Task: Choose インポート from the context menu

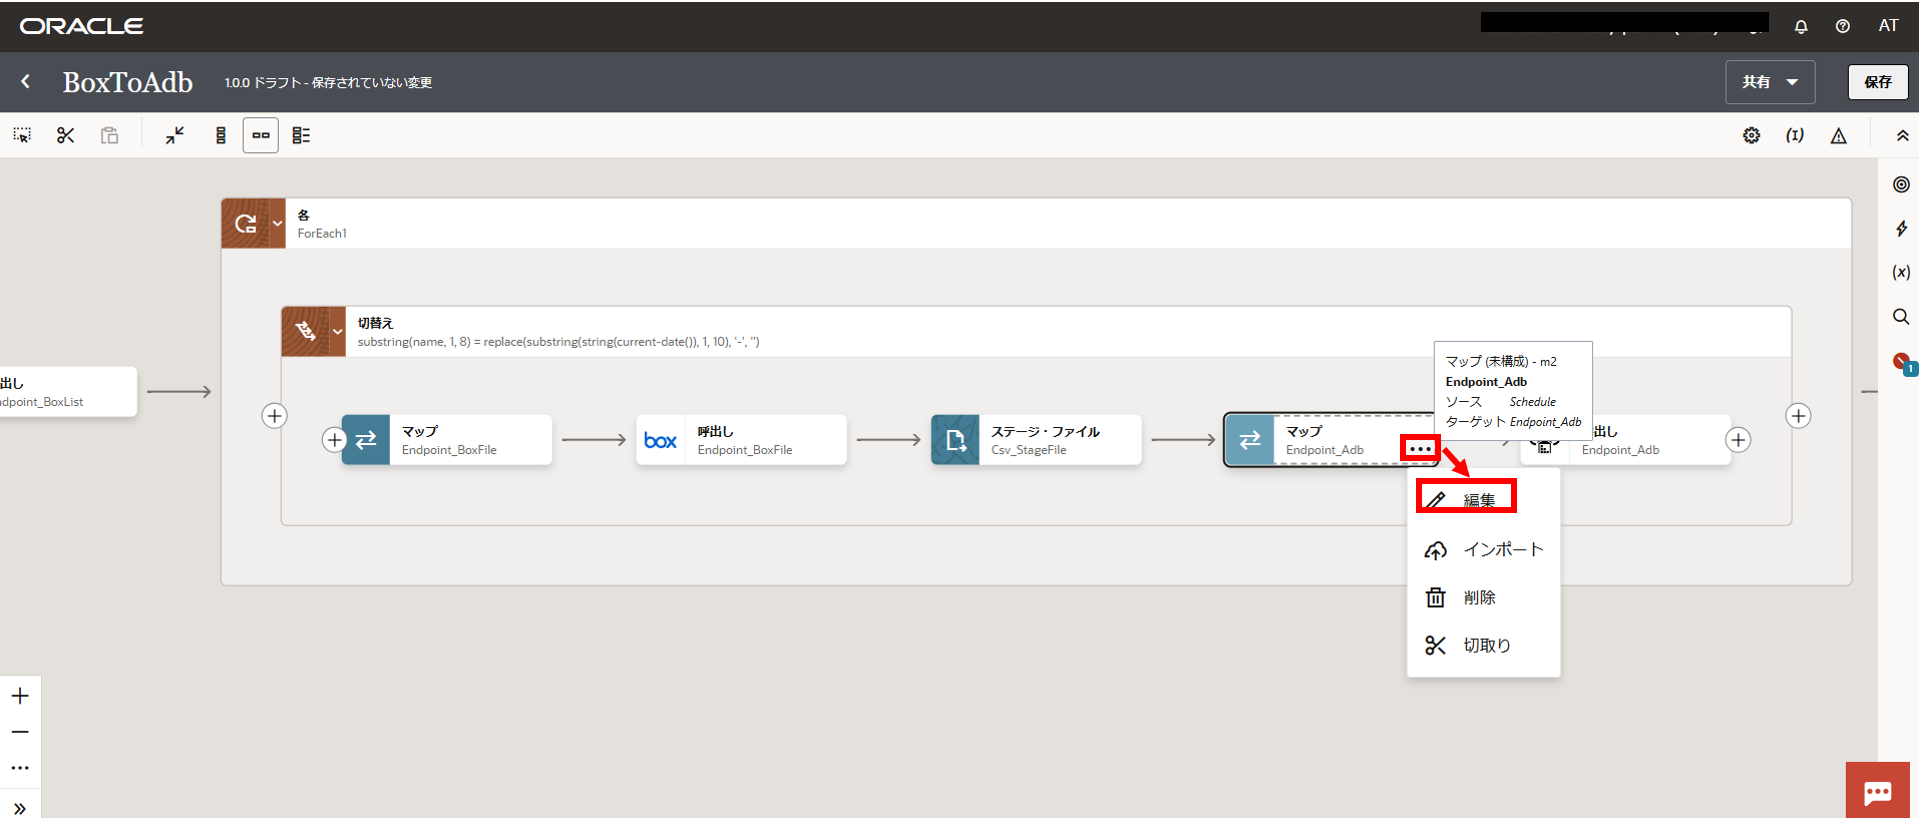Action: (1483, 549)
